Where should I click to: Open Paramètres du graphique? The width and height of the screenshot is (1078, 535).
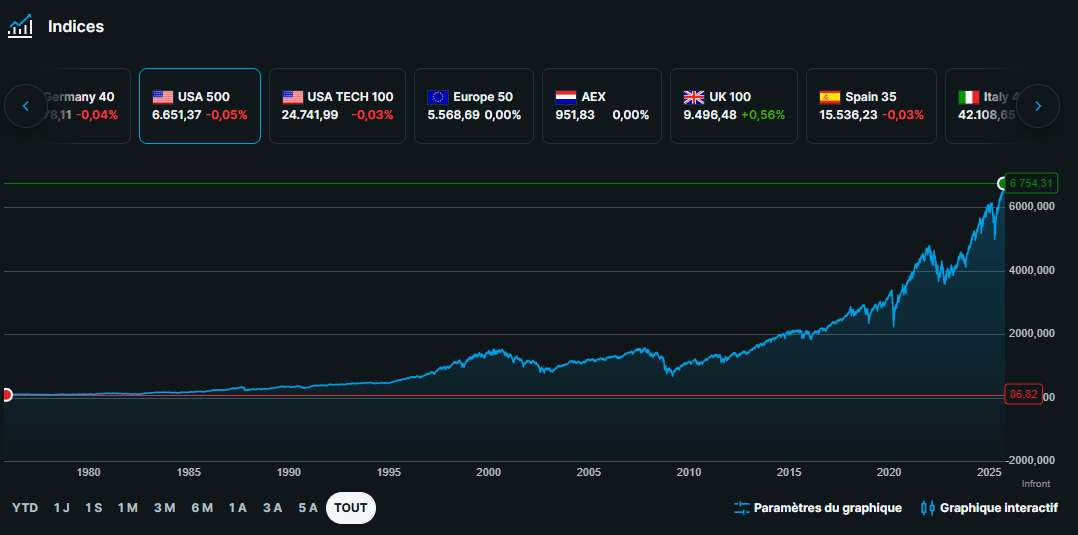coord(828,508)
